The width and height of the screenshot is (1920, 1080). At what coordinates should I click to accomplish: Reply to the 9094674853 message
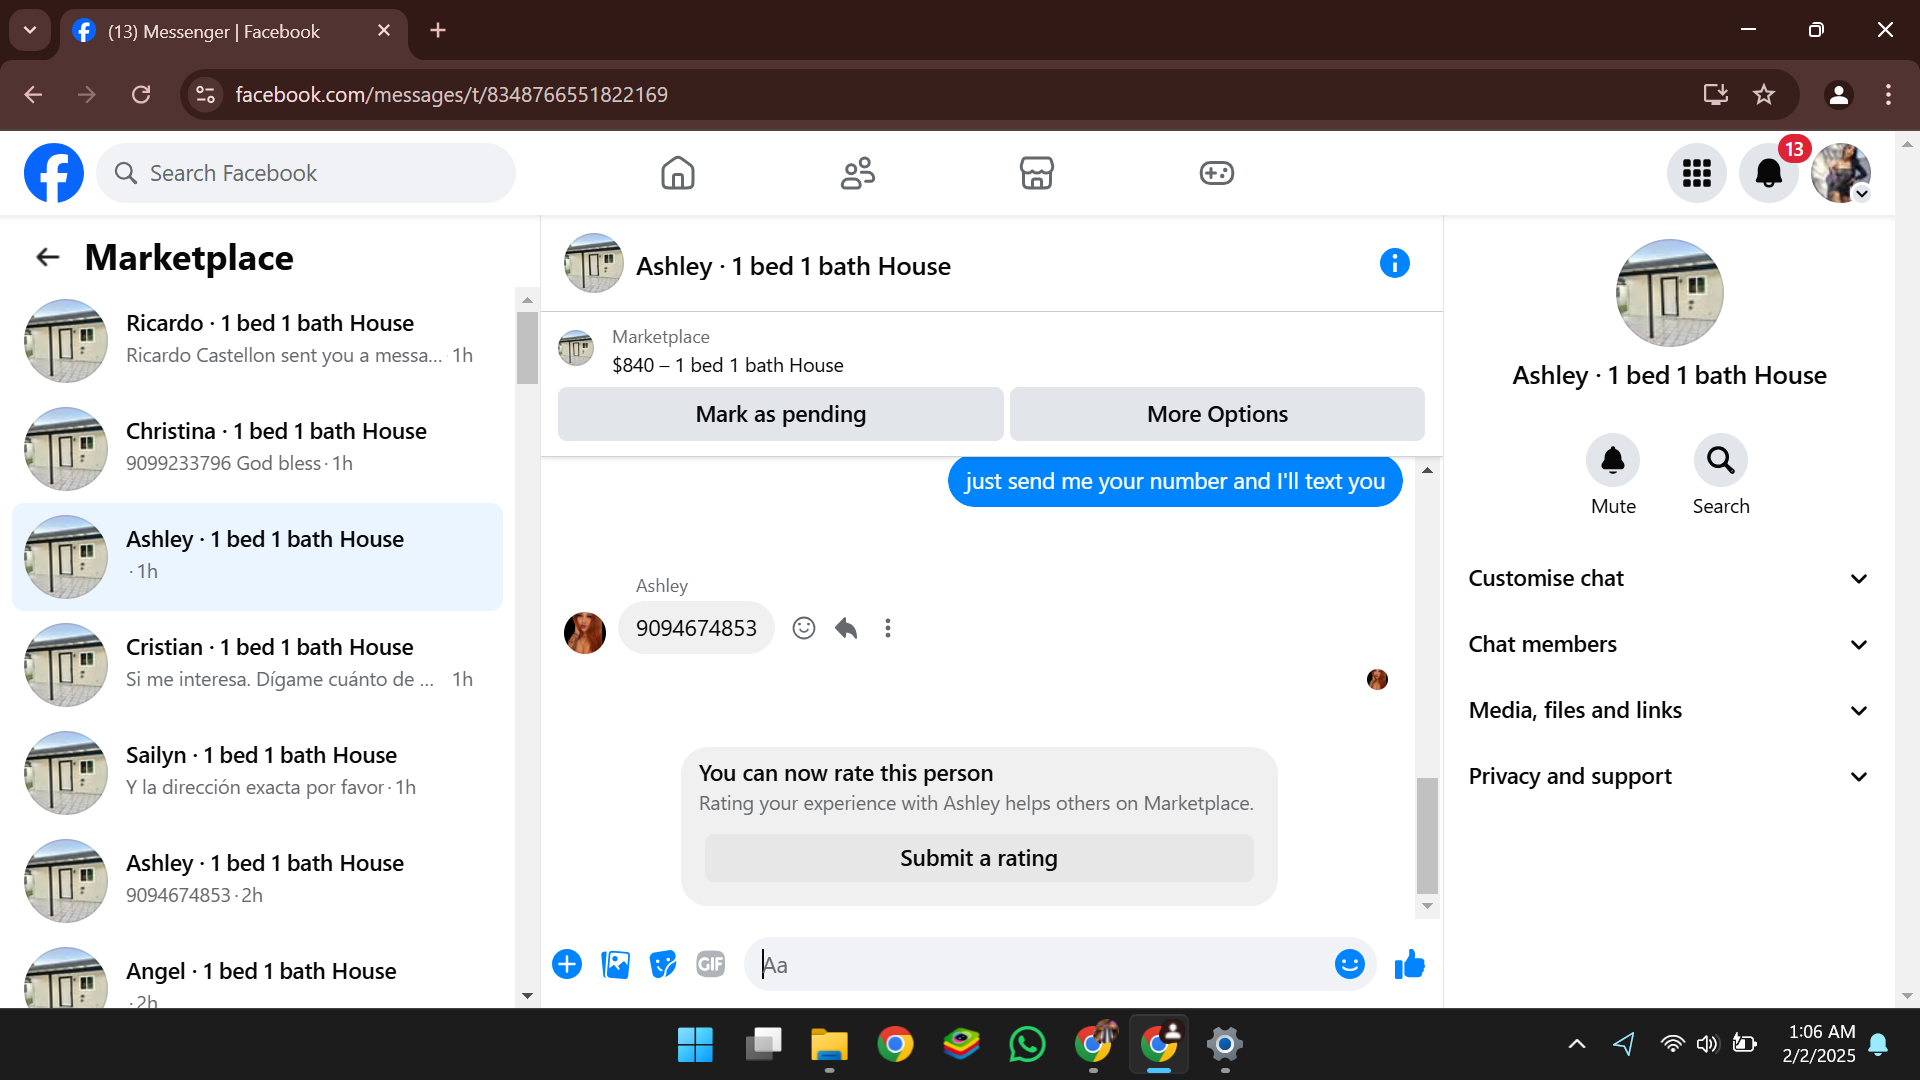(x=846, y=628)
